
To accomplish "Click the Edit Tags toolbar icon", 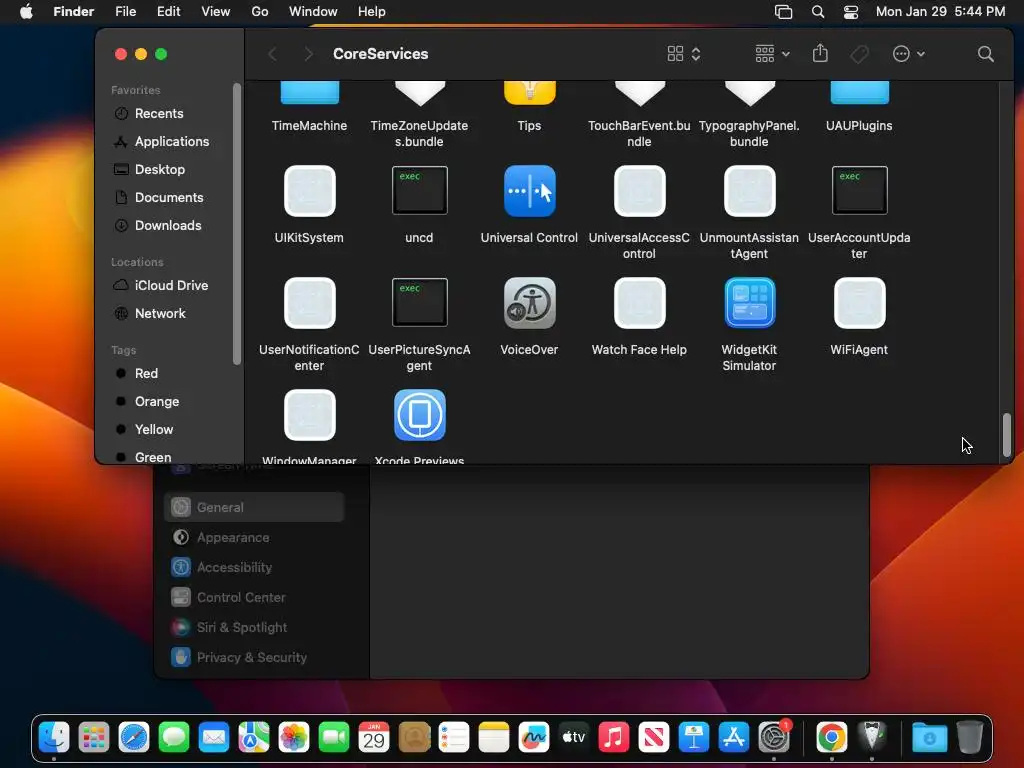I will pos(859,54).
